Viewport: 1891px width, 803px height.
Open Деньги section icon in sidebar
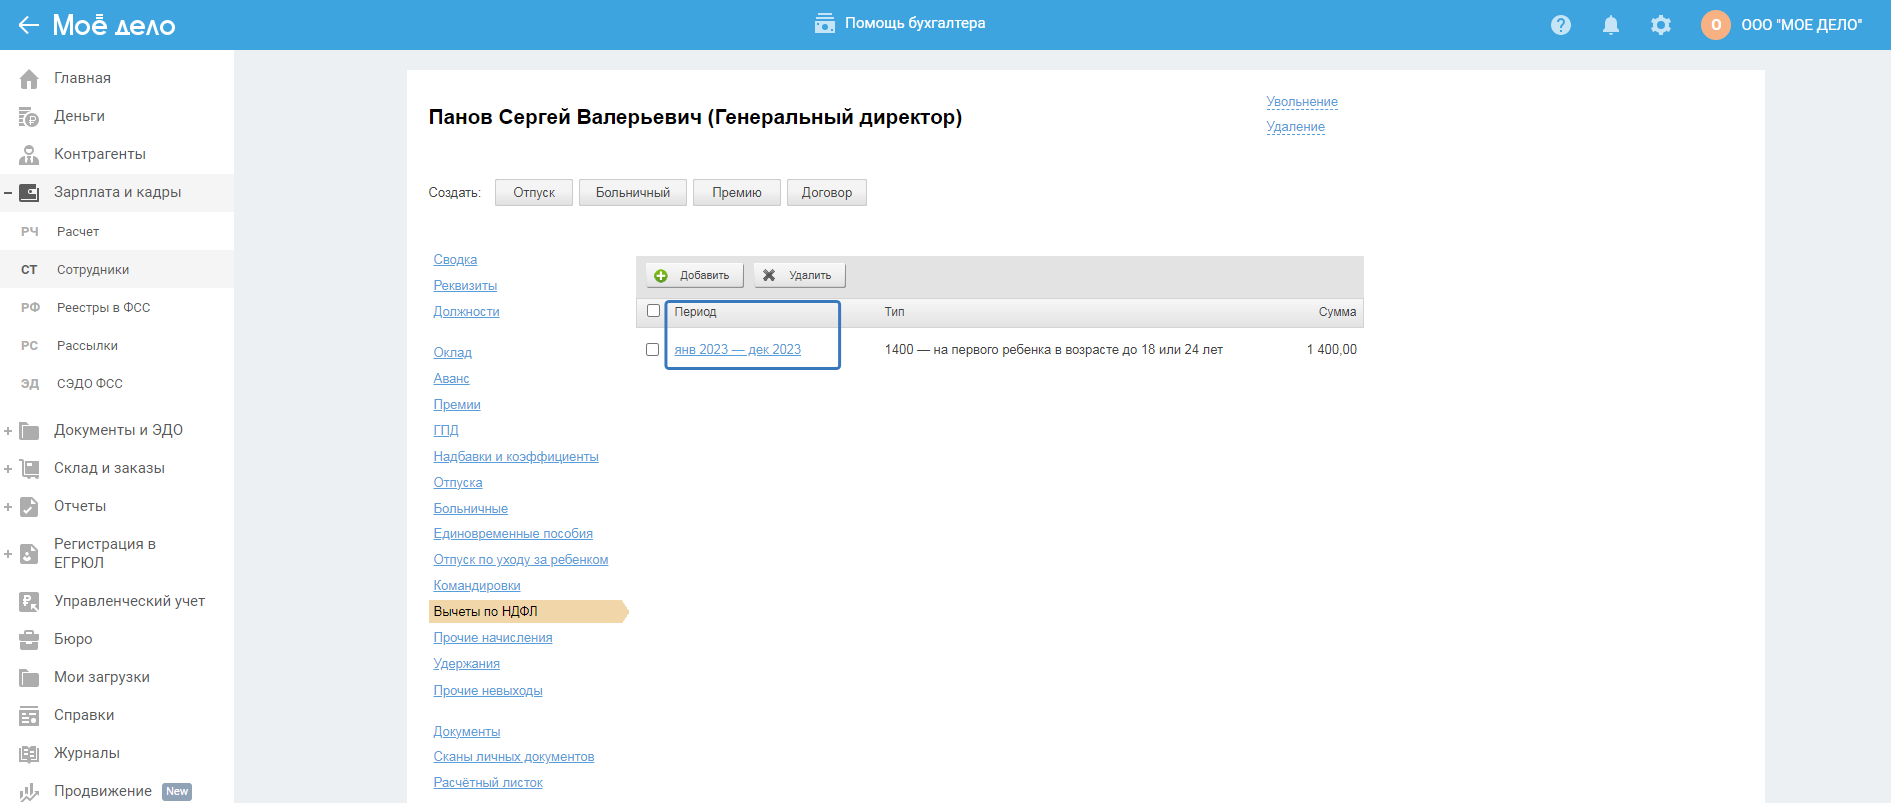(x=29, y=116)
